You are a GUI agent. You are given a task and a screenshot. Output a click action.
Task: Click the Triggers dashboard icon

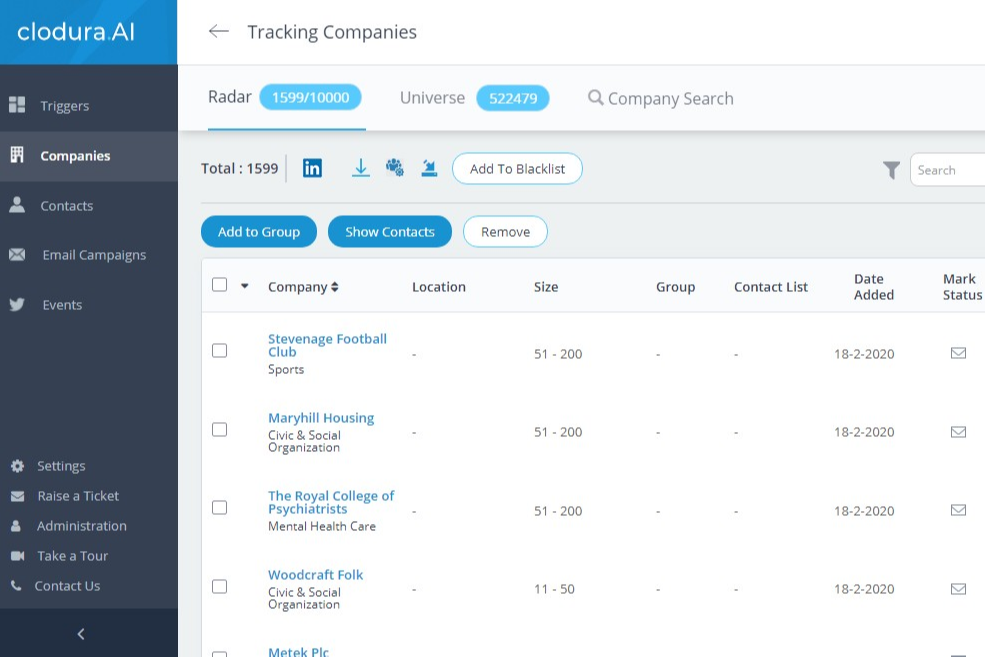[17, 105]
